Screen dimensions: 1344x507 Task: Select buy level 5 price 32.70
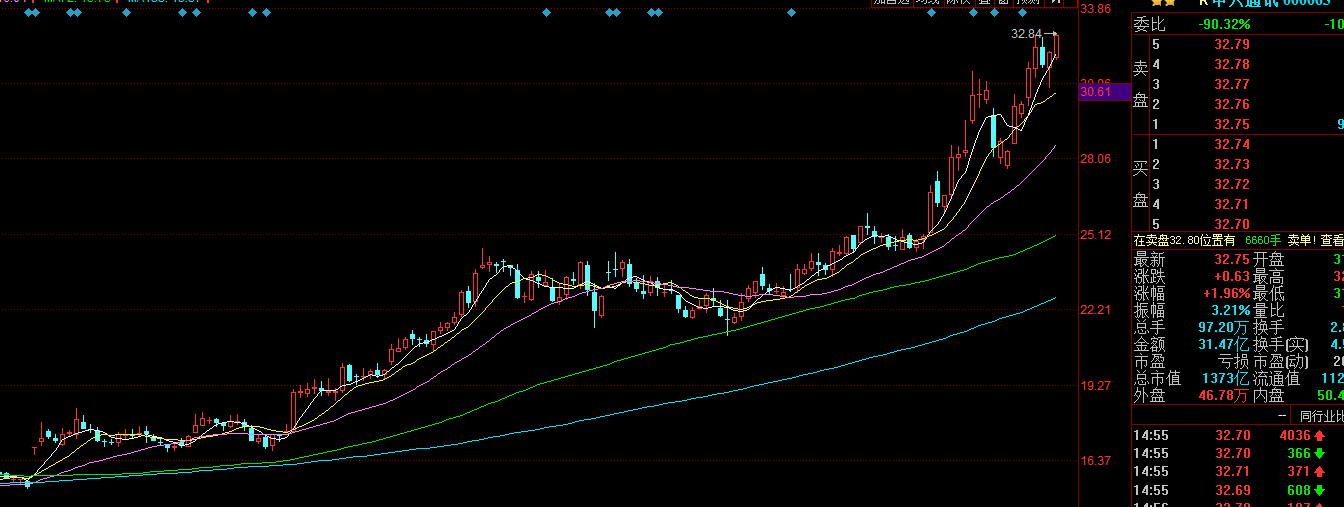(x=1232, y=224)
